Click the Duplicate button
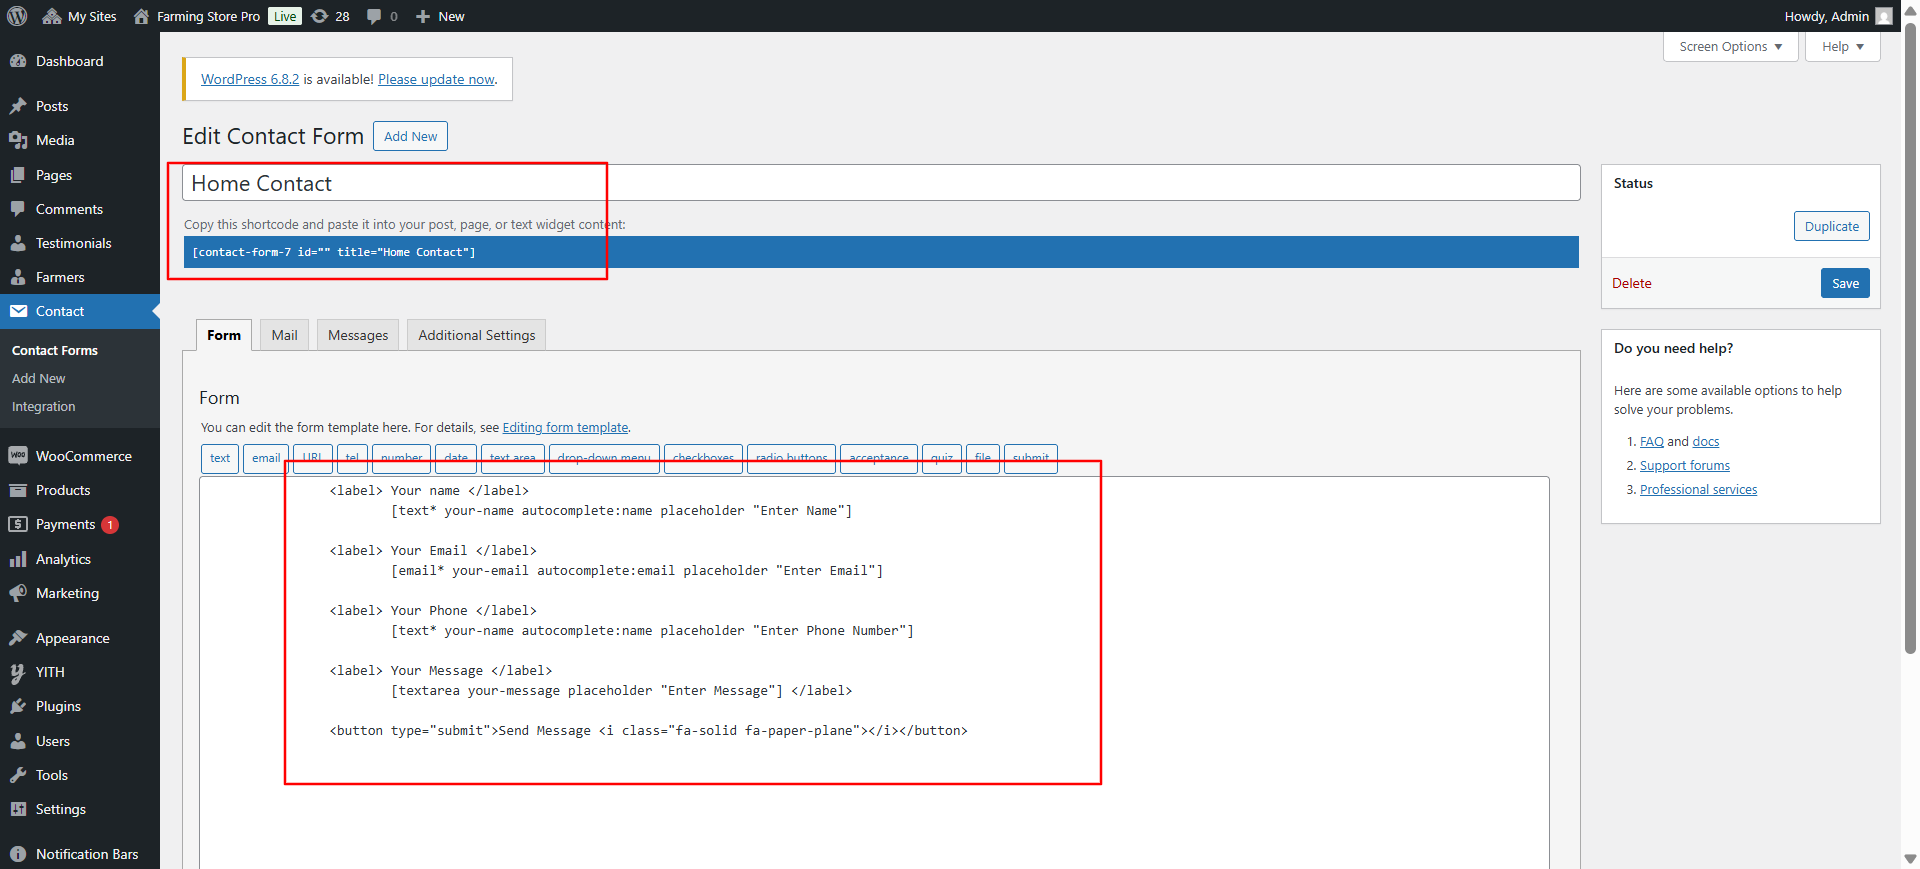The width and height of the screenshot is (1920, 869). point(1831,226)
